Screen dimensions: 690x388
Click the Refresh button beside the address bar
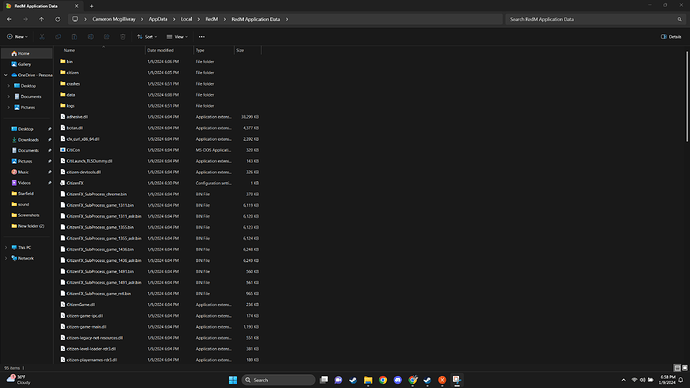coord(58,19)
